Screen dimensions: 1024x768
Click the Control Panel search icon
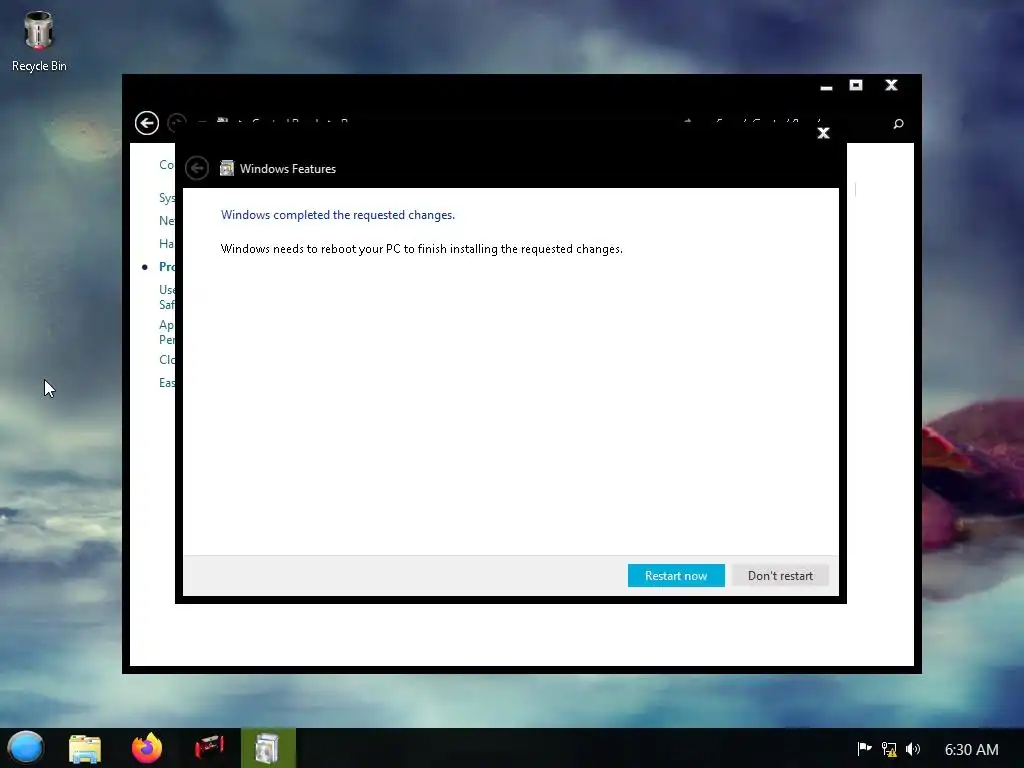899,123
